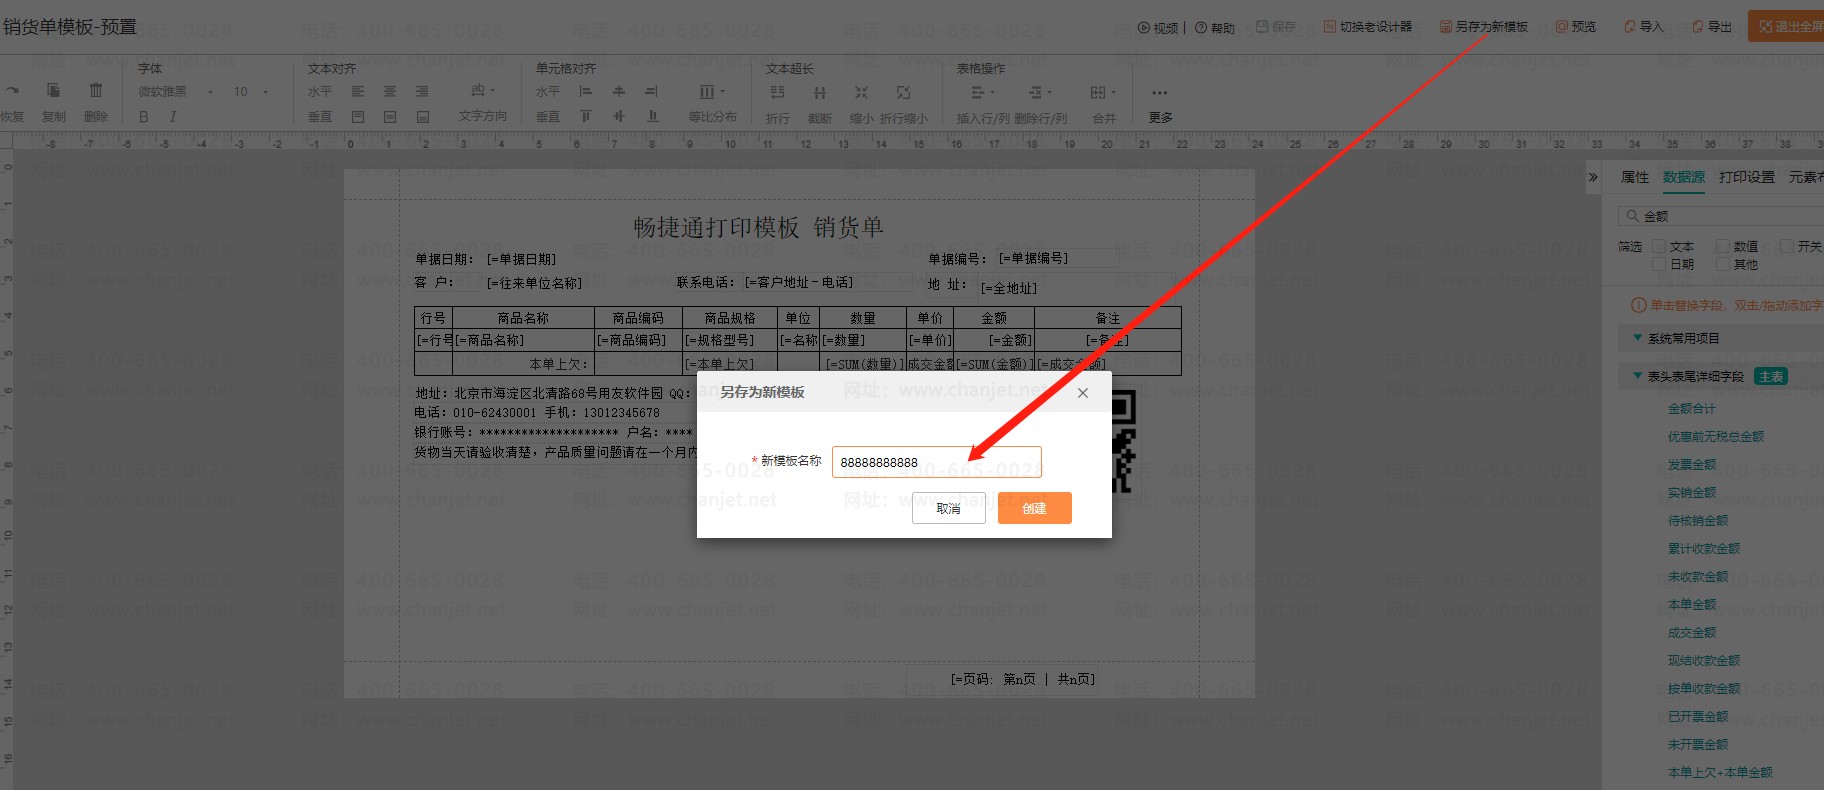Click 取消 to cancel the dialog
Viewport: 1824px width, 790px height.
(x=949, y=508)
